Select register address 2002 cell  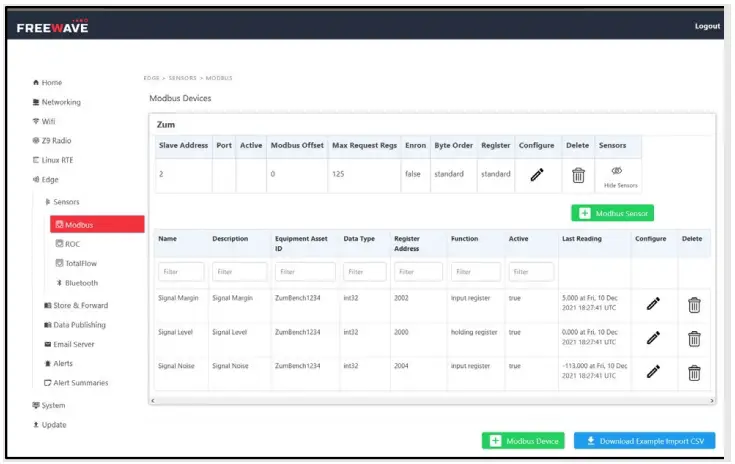pos(401,298)
